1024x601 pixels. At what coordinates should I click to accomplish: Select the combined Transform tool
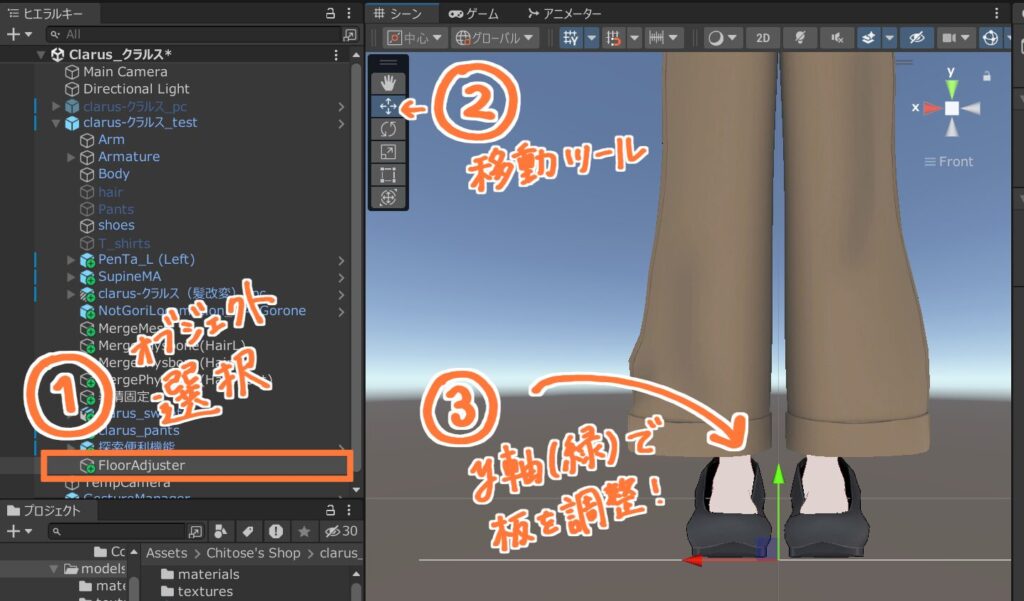pyautogui.click(x=388, y=198)
